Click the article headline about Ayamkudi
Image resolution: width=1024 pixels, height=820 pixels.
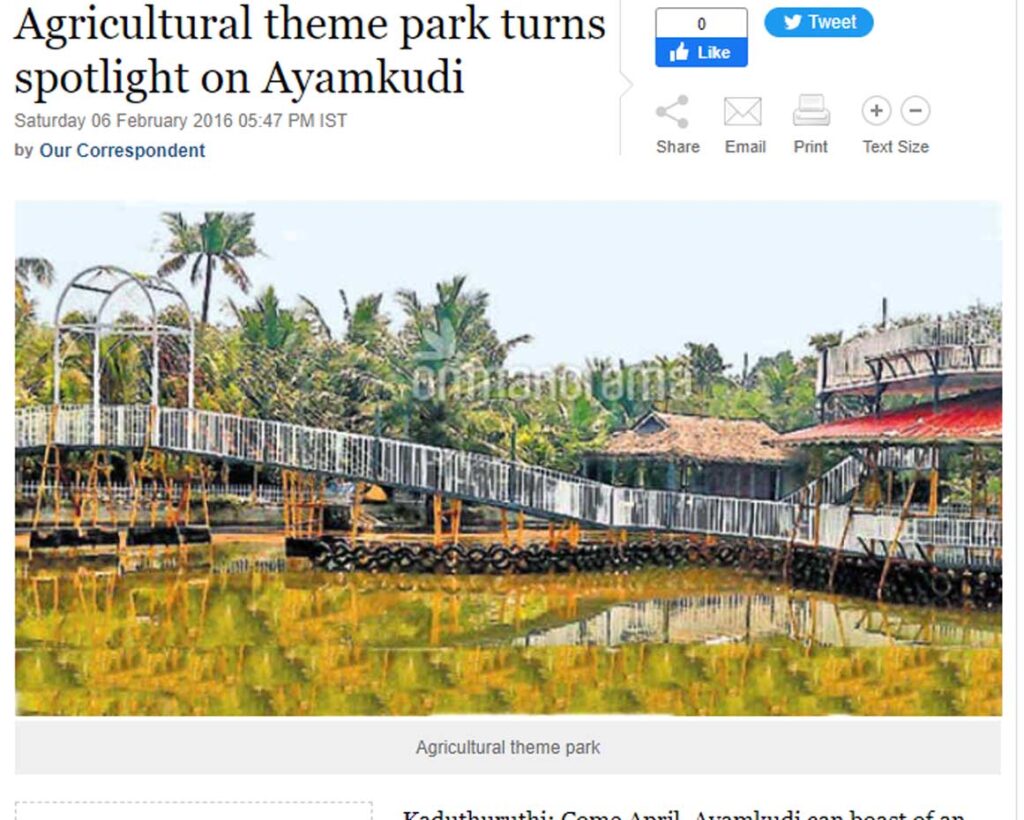[310, 51]
